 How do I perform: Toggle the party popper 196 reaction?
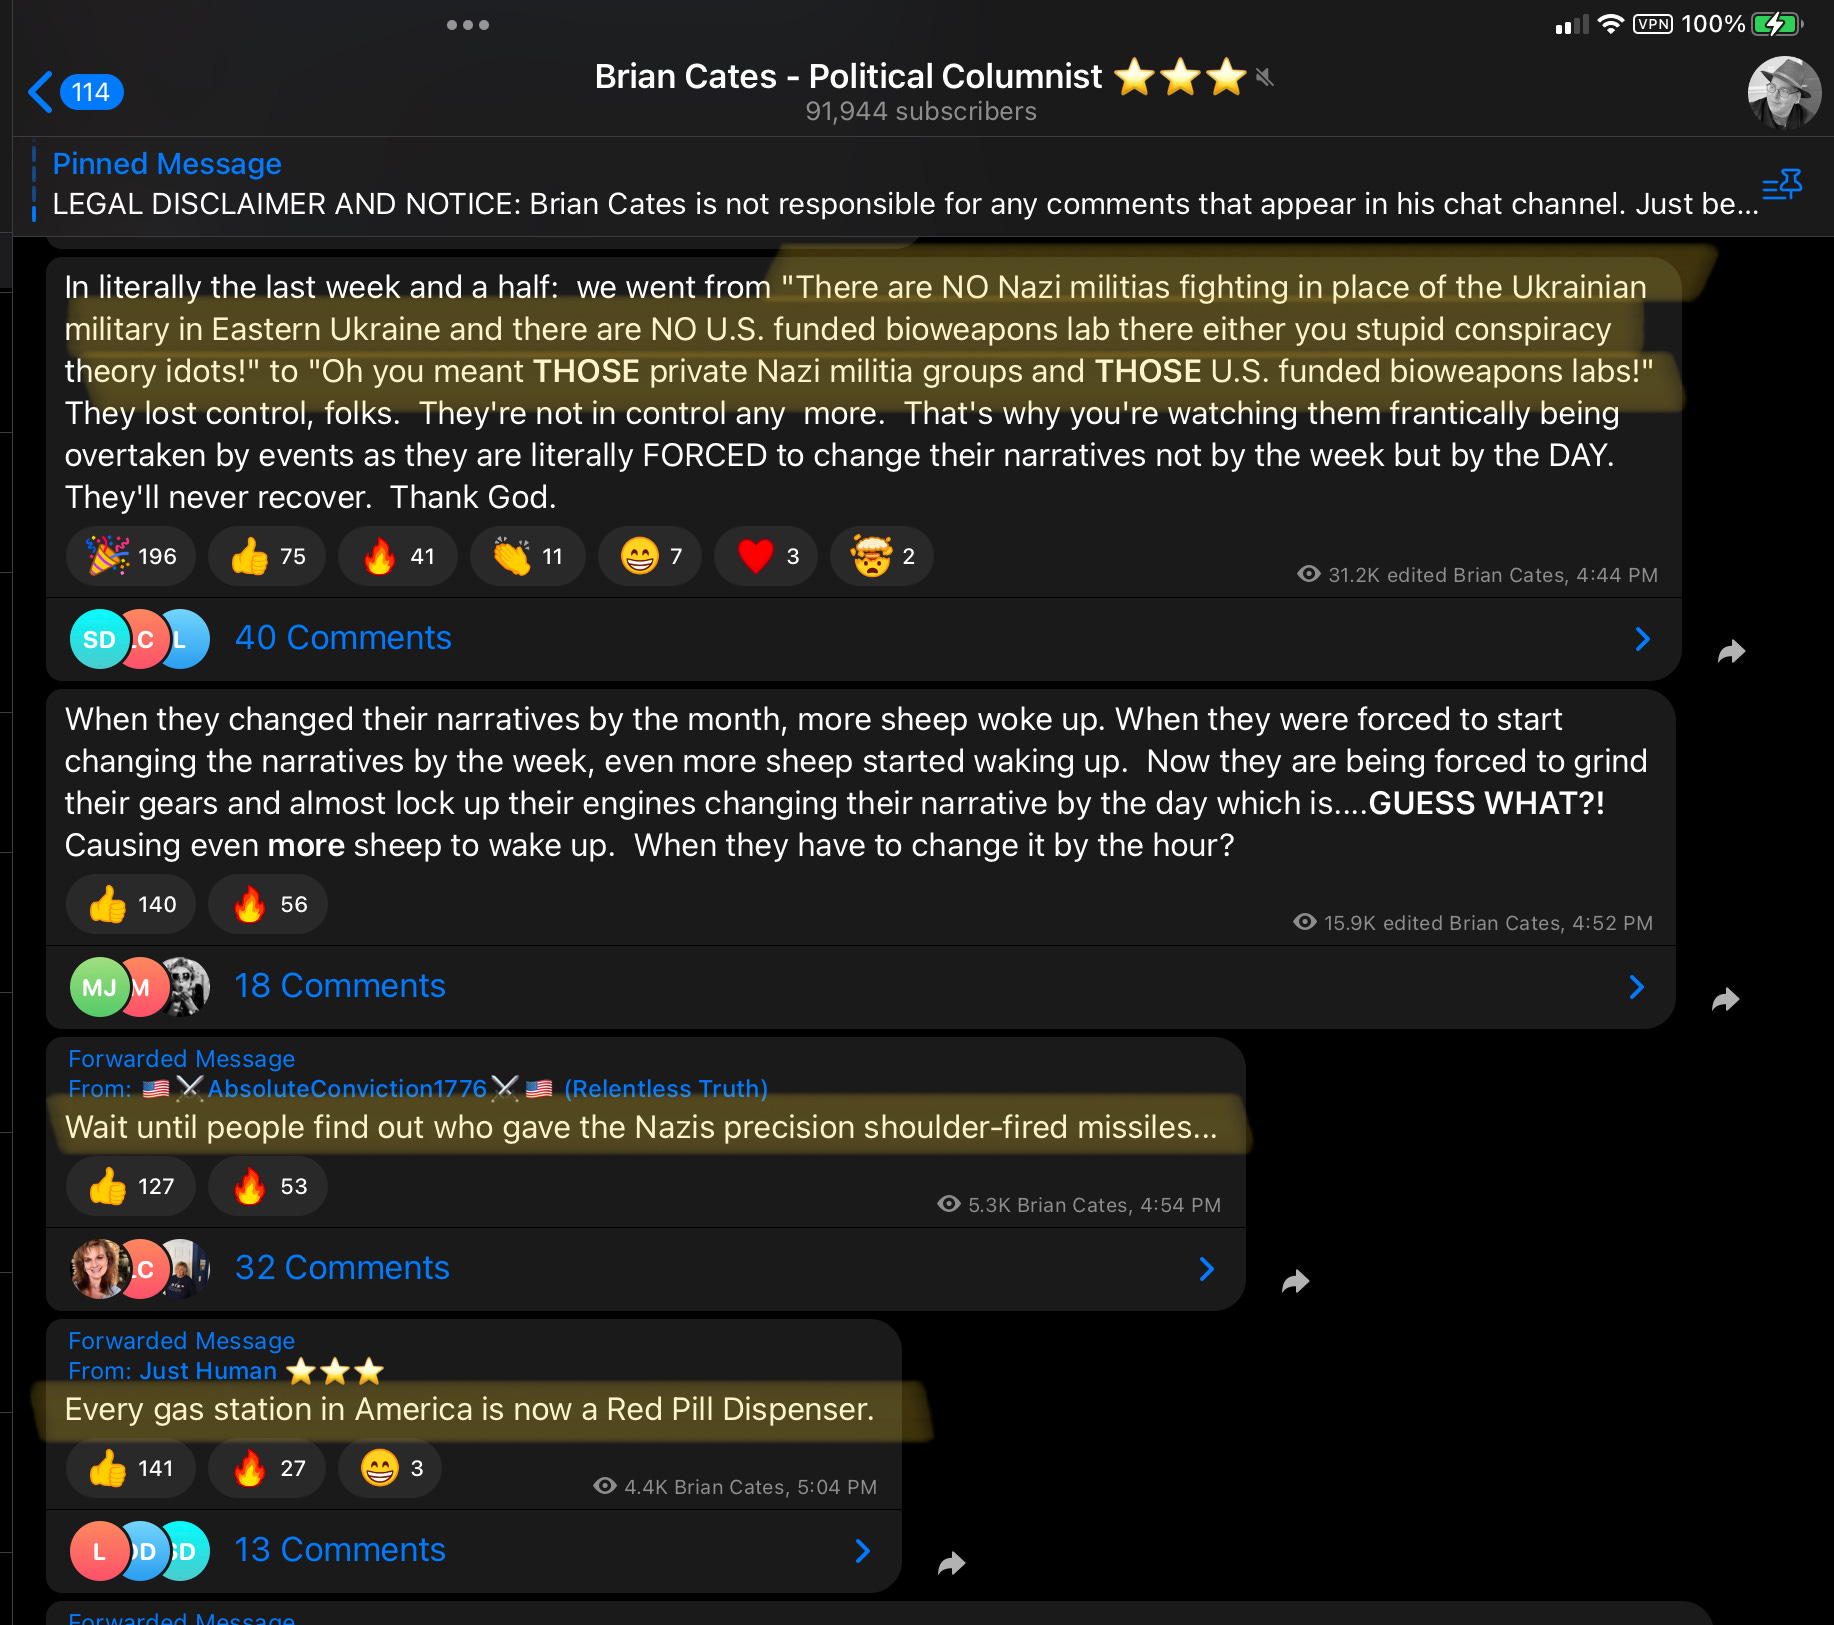coord(130,556)
